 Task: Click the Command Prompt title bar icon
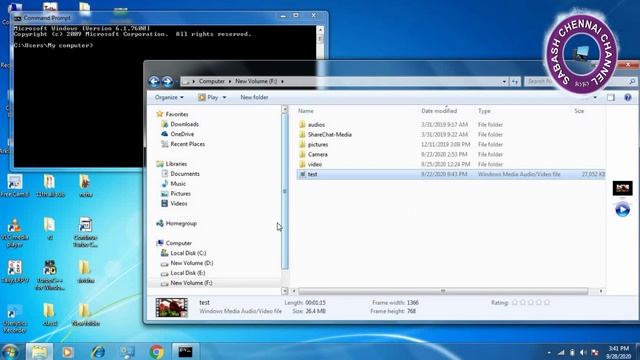(x=18, y=18)
